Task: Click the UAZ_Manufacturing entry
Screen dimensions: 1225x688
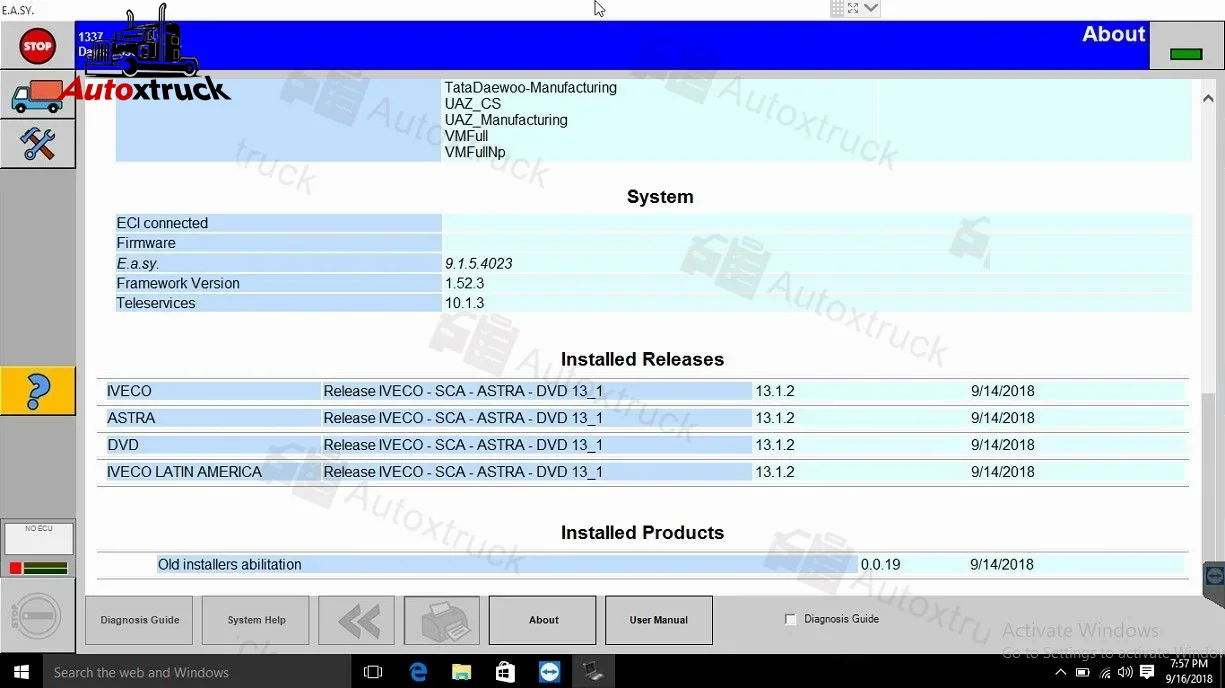Action: point(506,120)
